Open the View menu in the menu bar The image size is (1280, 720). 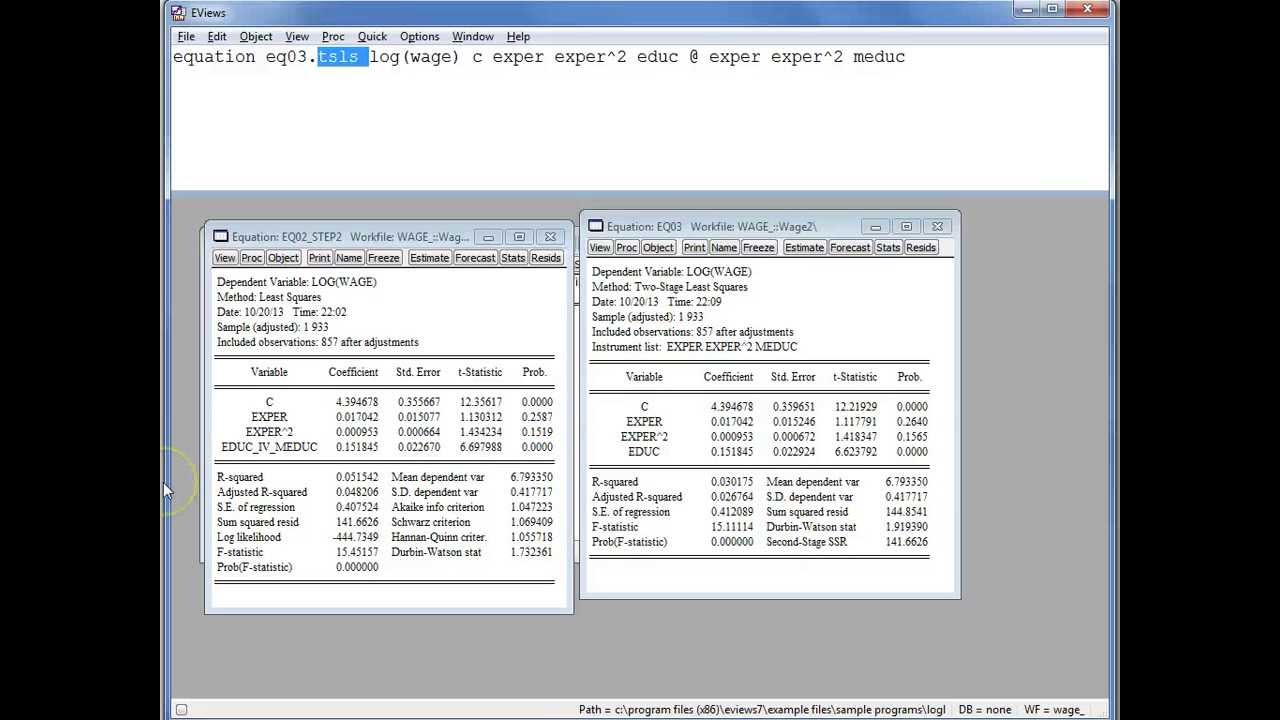(x=297, y=36)
